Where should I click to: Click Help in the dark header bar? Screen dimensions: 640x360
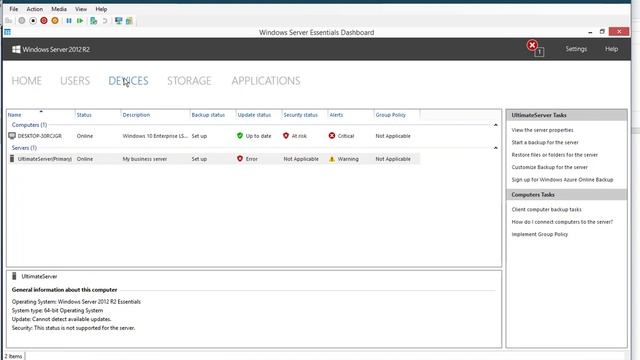click(x=611, y=49)
